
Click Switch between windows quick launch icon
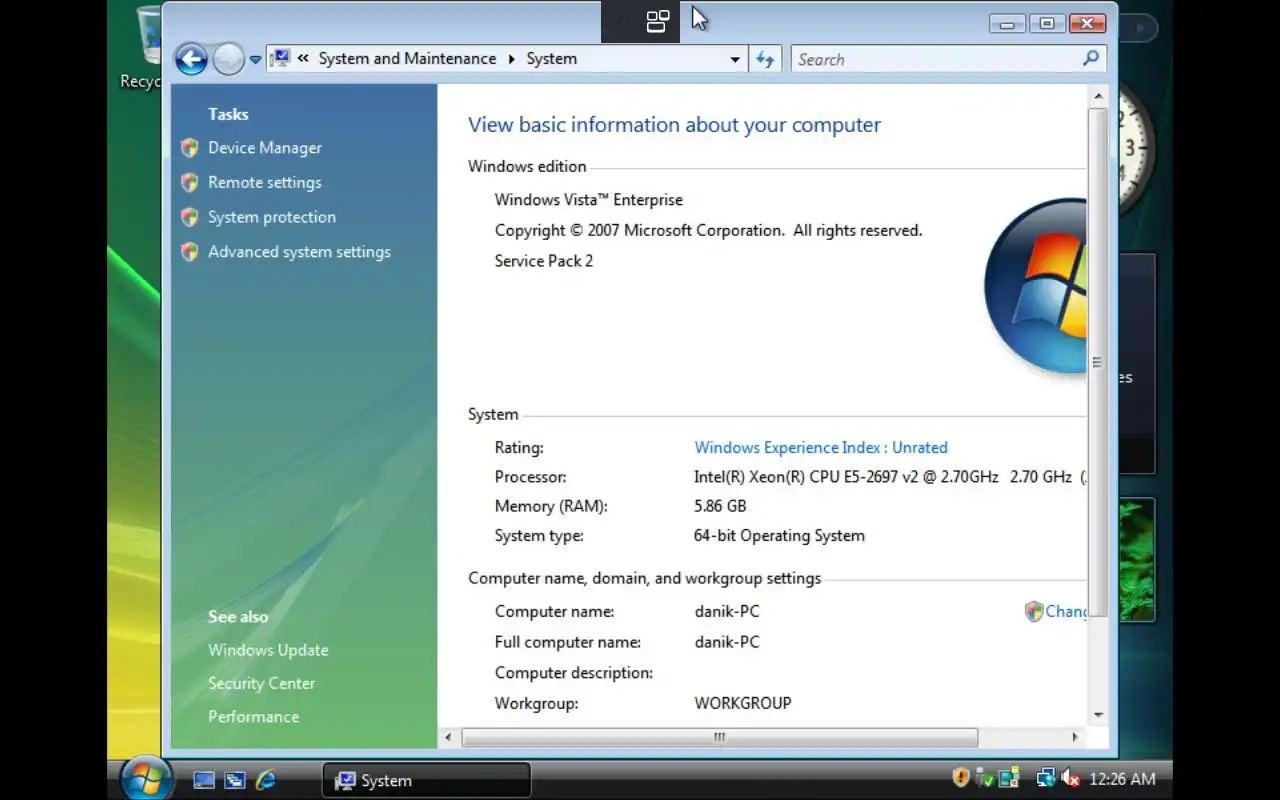click(235, 780)
